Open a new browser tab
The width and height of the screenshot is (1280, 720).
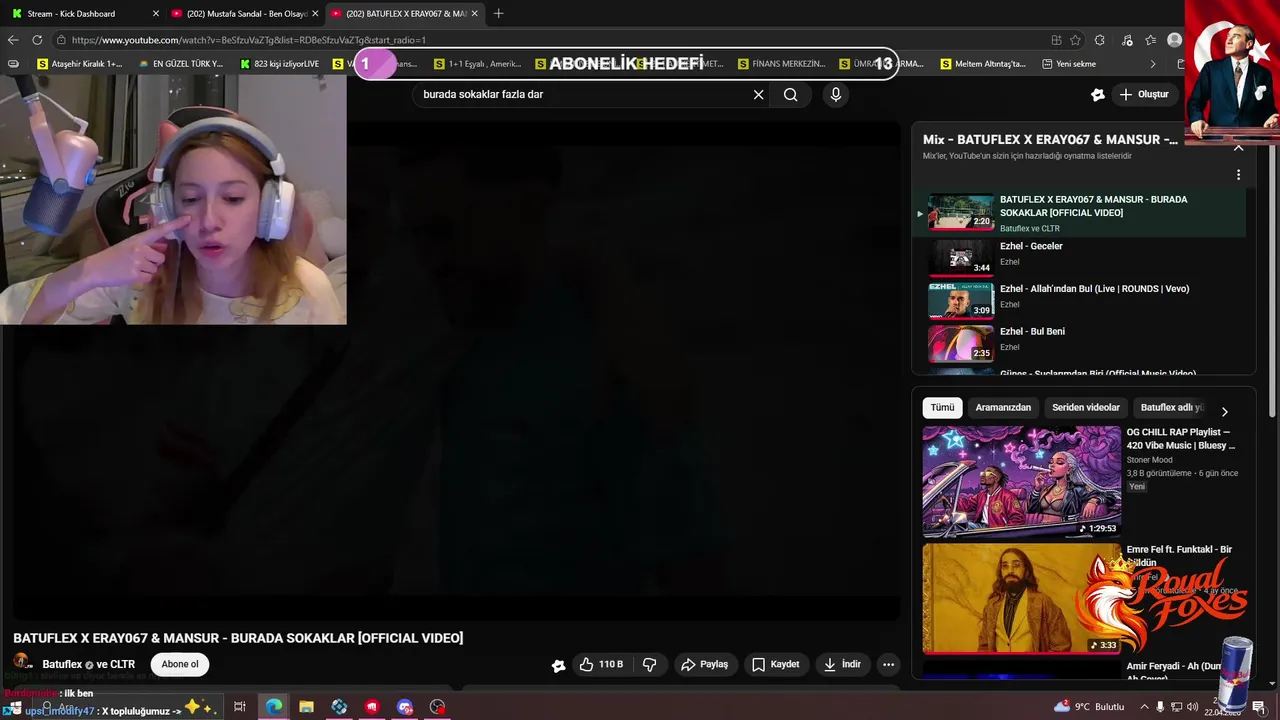point(498,13)
